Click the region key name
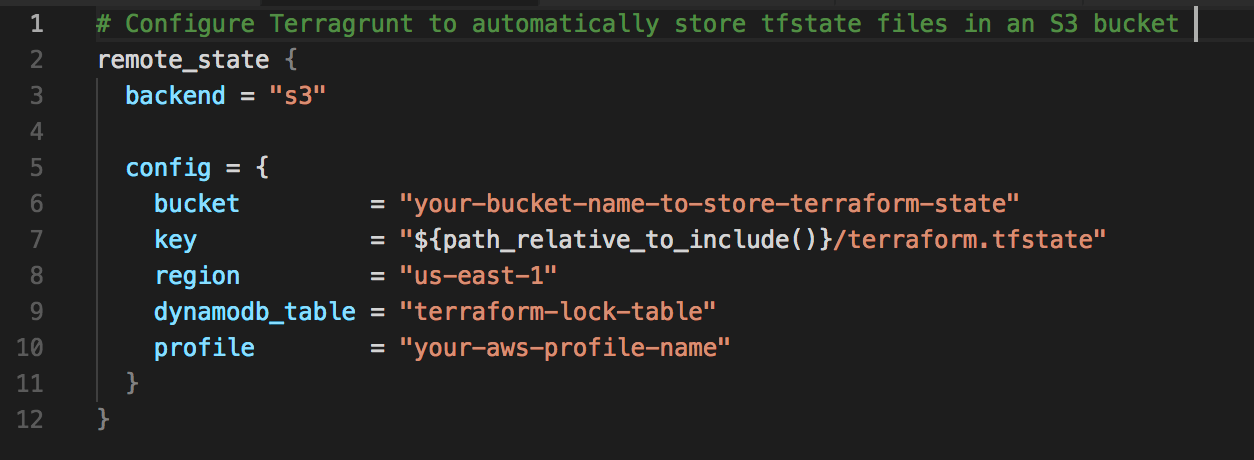This screenshot has height=460, width=1254. coord(197,276)
